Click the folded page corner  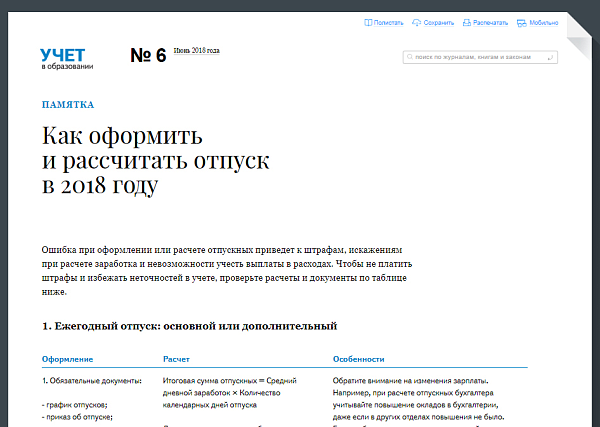(579, 35)
